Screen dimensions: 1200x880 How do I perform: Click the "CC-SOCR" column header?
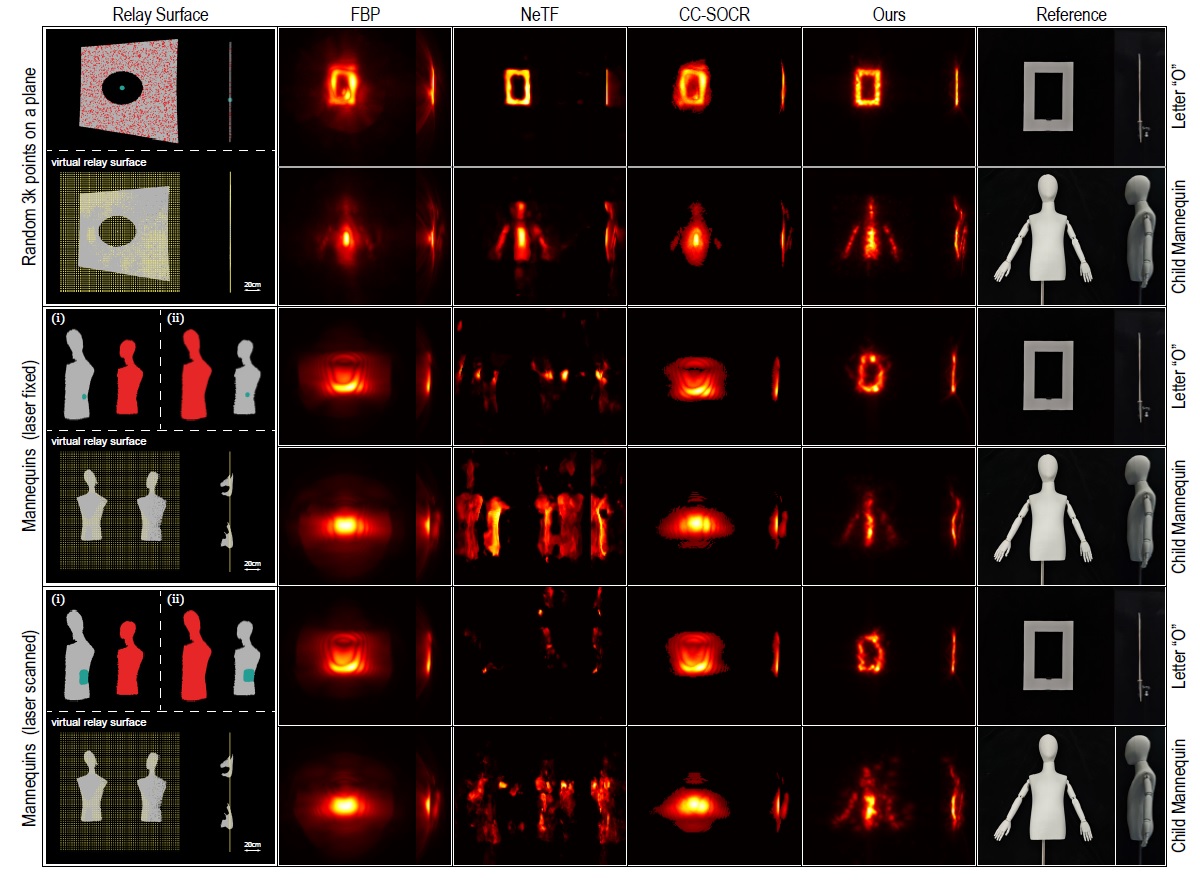coord(714,14)
